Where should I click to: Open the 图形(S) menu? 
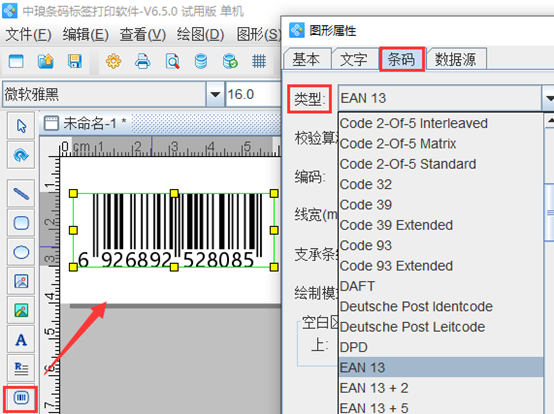click(258, 35)
